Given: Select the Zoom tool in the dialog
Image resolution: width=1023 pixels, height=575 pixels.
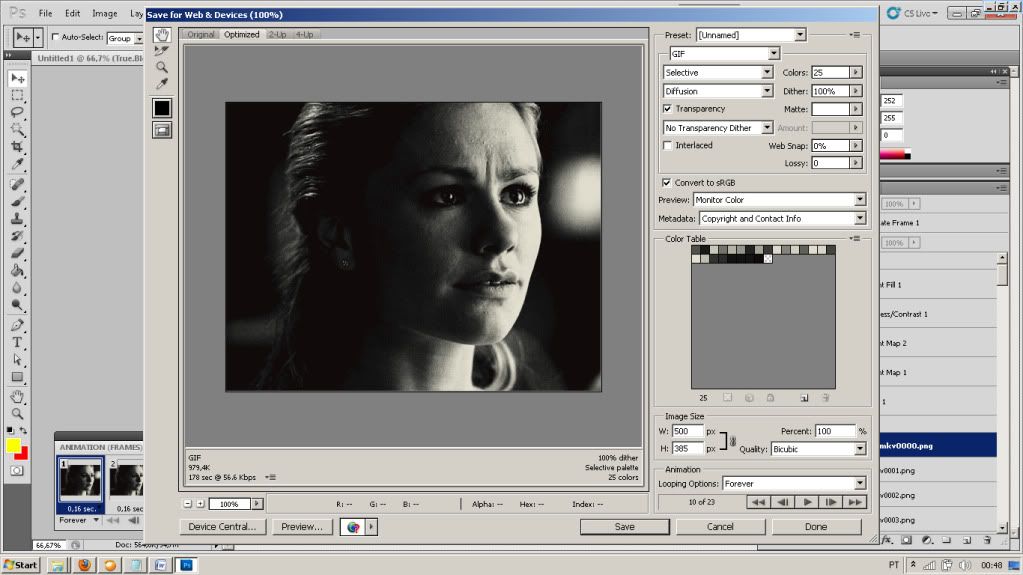Looking at the screenshot, I should tap(161, 67).
